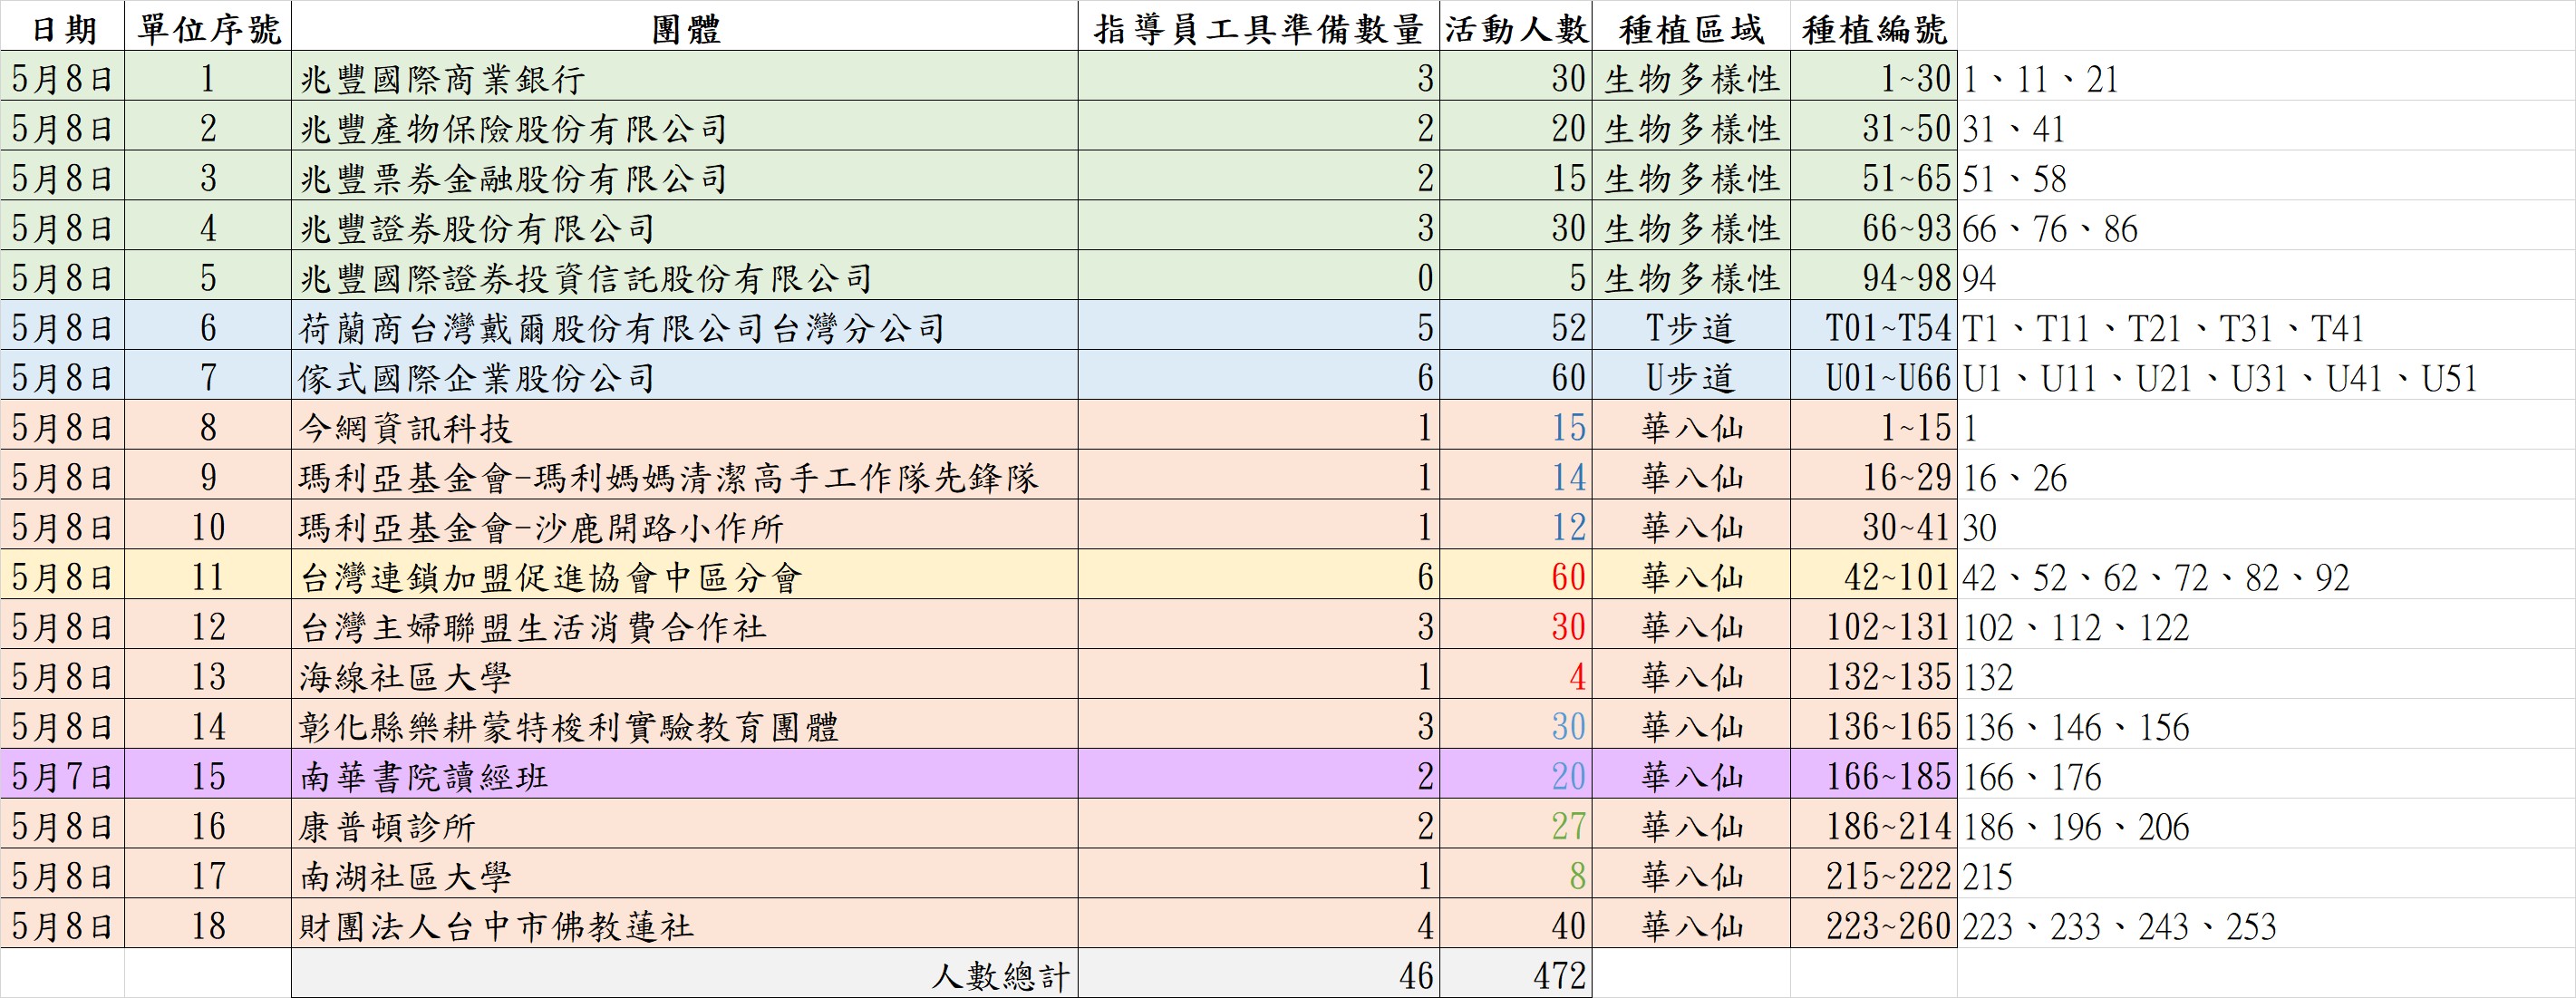Click the total cell showing 472

(x=1516, y=974)
